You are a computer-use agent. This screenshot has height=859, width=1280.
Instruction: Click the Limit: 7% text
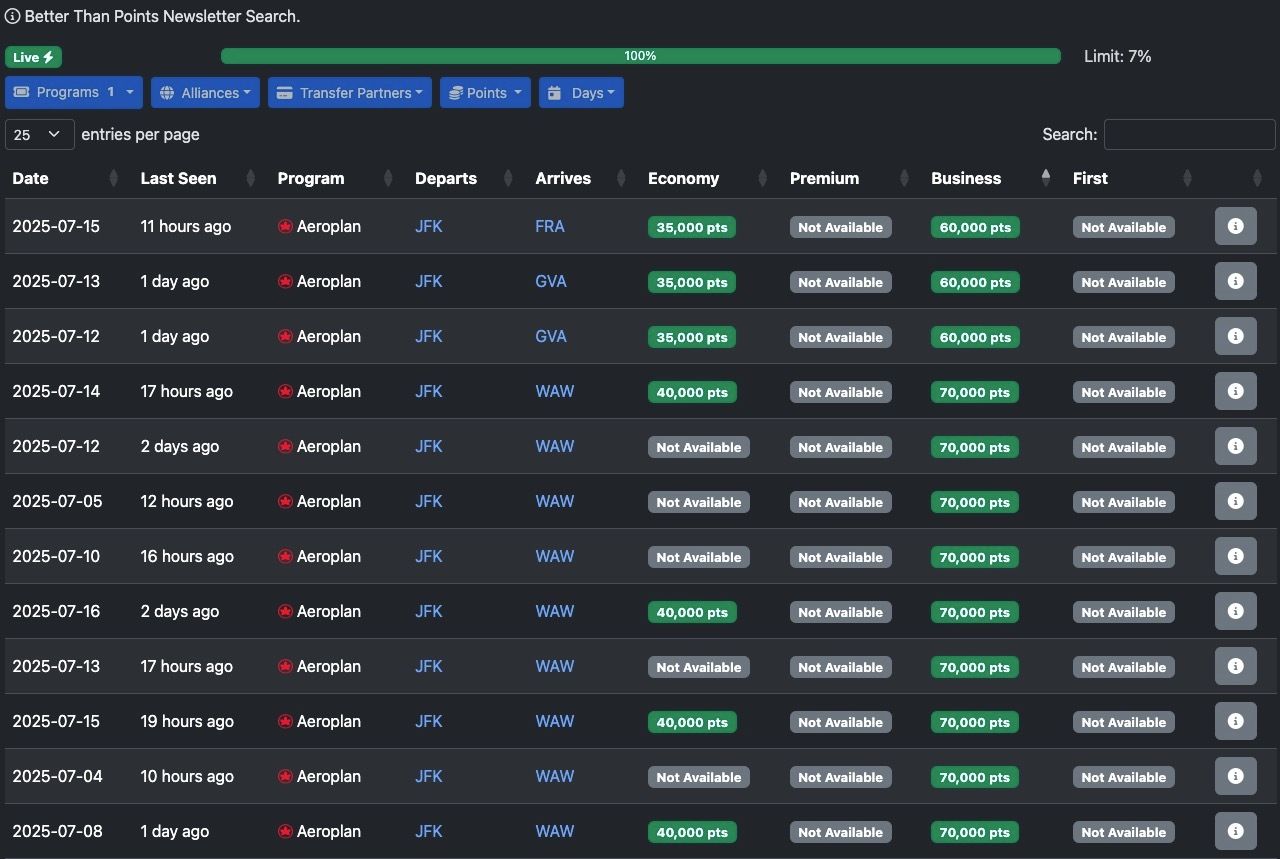[1118, 57]
